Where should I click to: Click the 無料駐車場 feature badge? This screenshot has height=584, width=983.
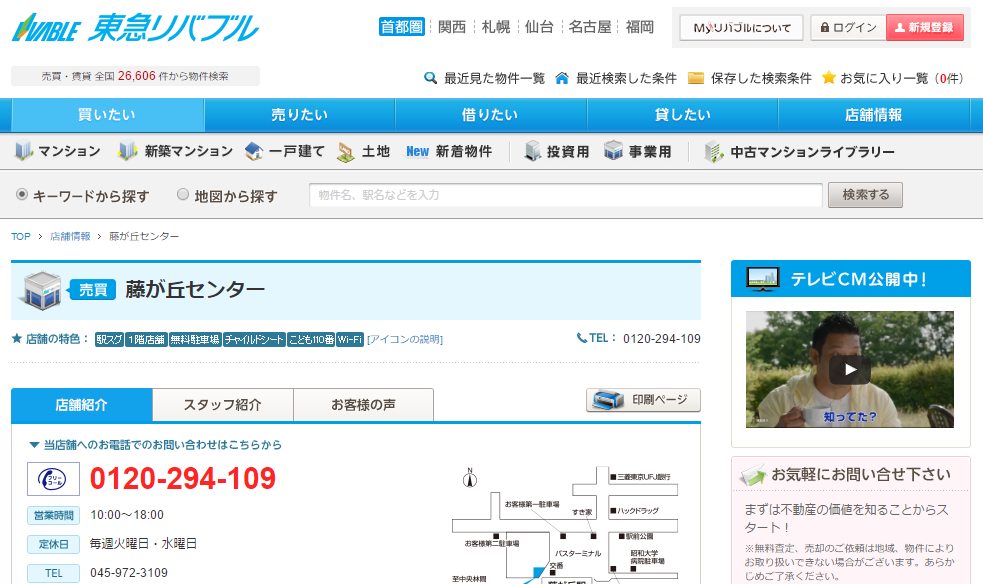195,340
